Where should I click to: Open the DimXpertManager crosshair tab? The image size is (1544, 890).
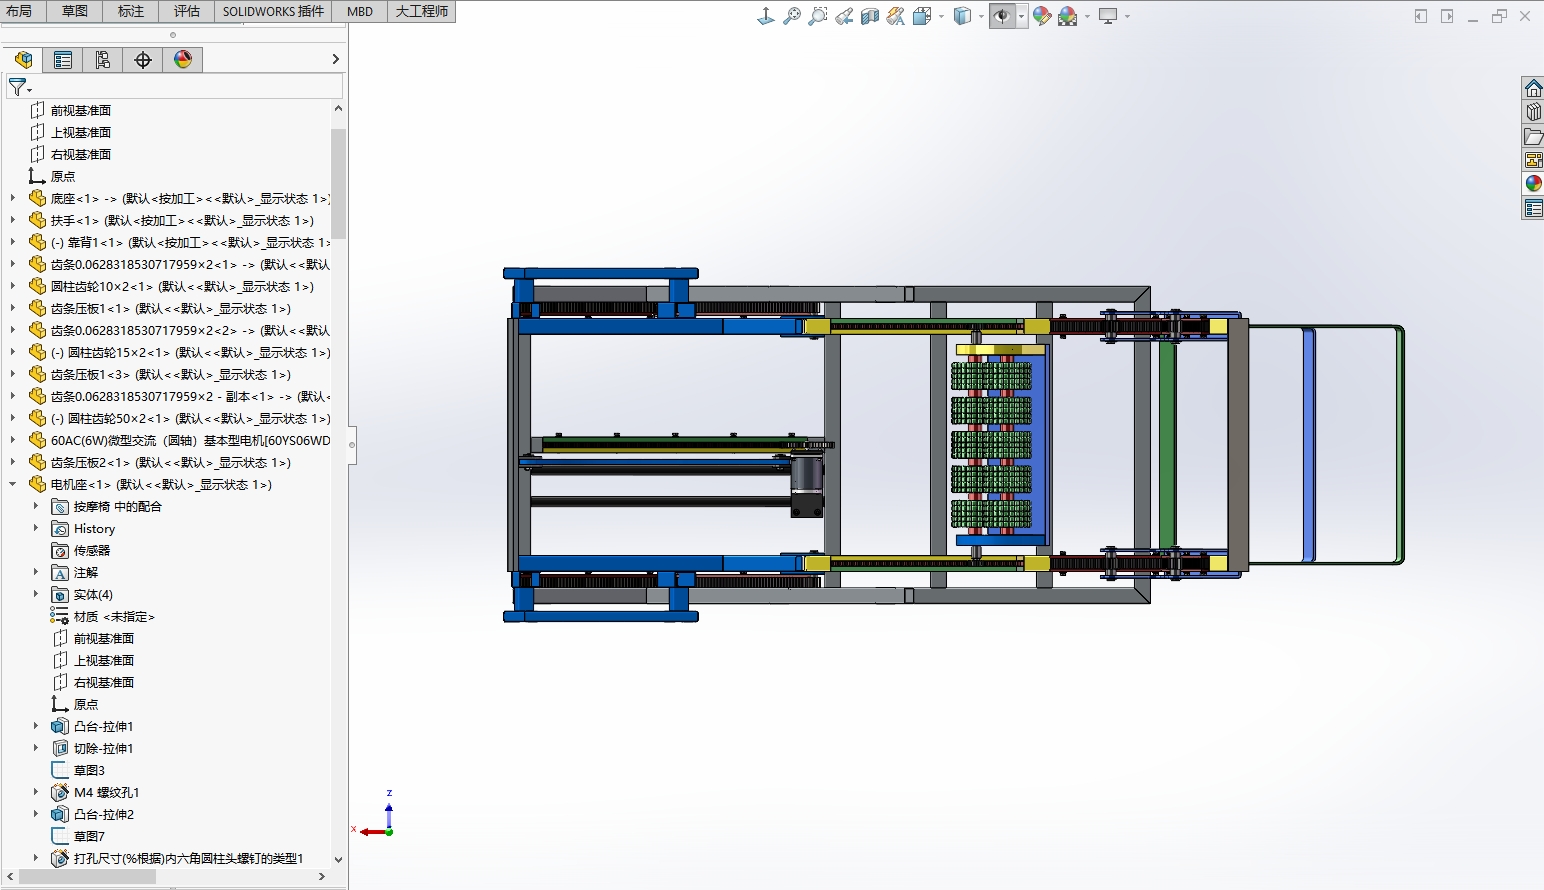pyautogui.click(x=143, y=60)
